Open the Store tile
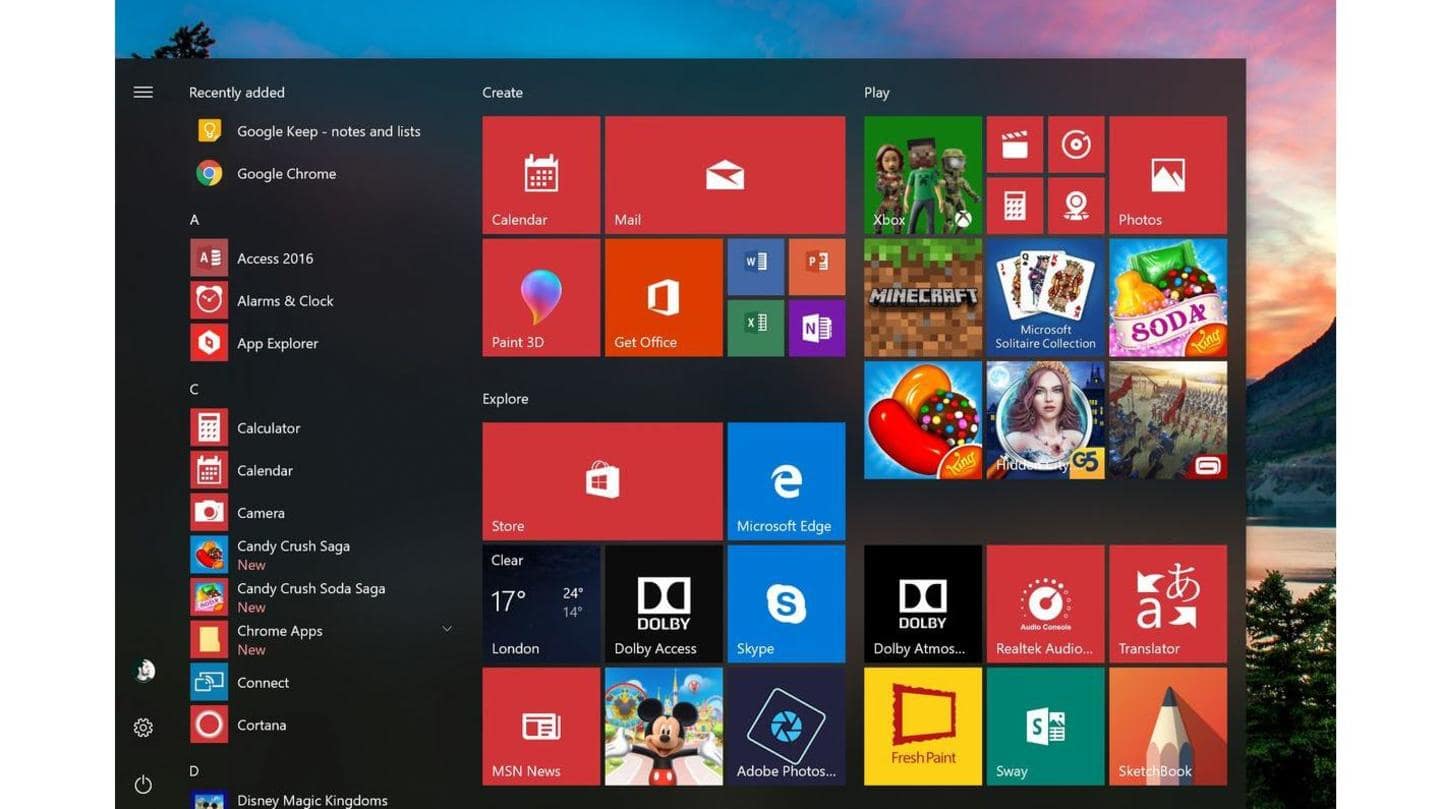Viewport: 1440px width, 809px height. coord(602,481)
